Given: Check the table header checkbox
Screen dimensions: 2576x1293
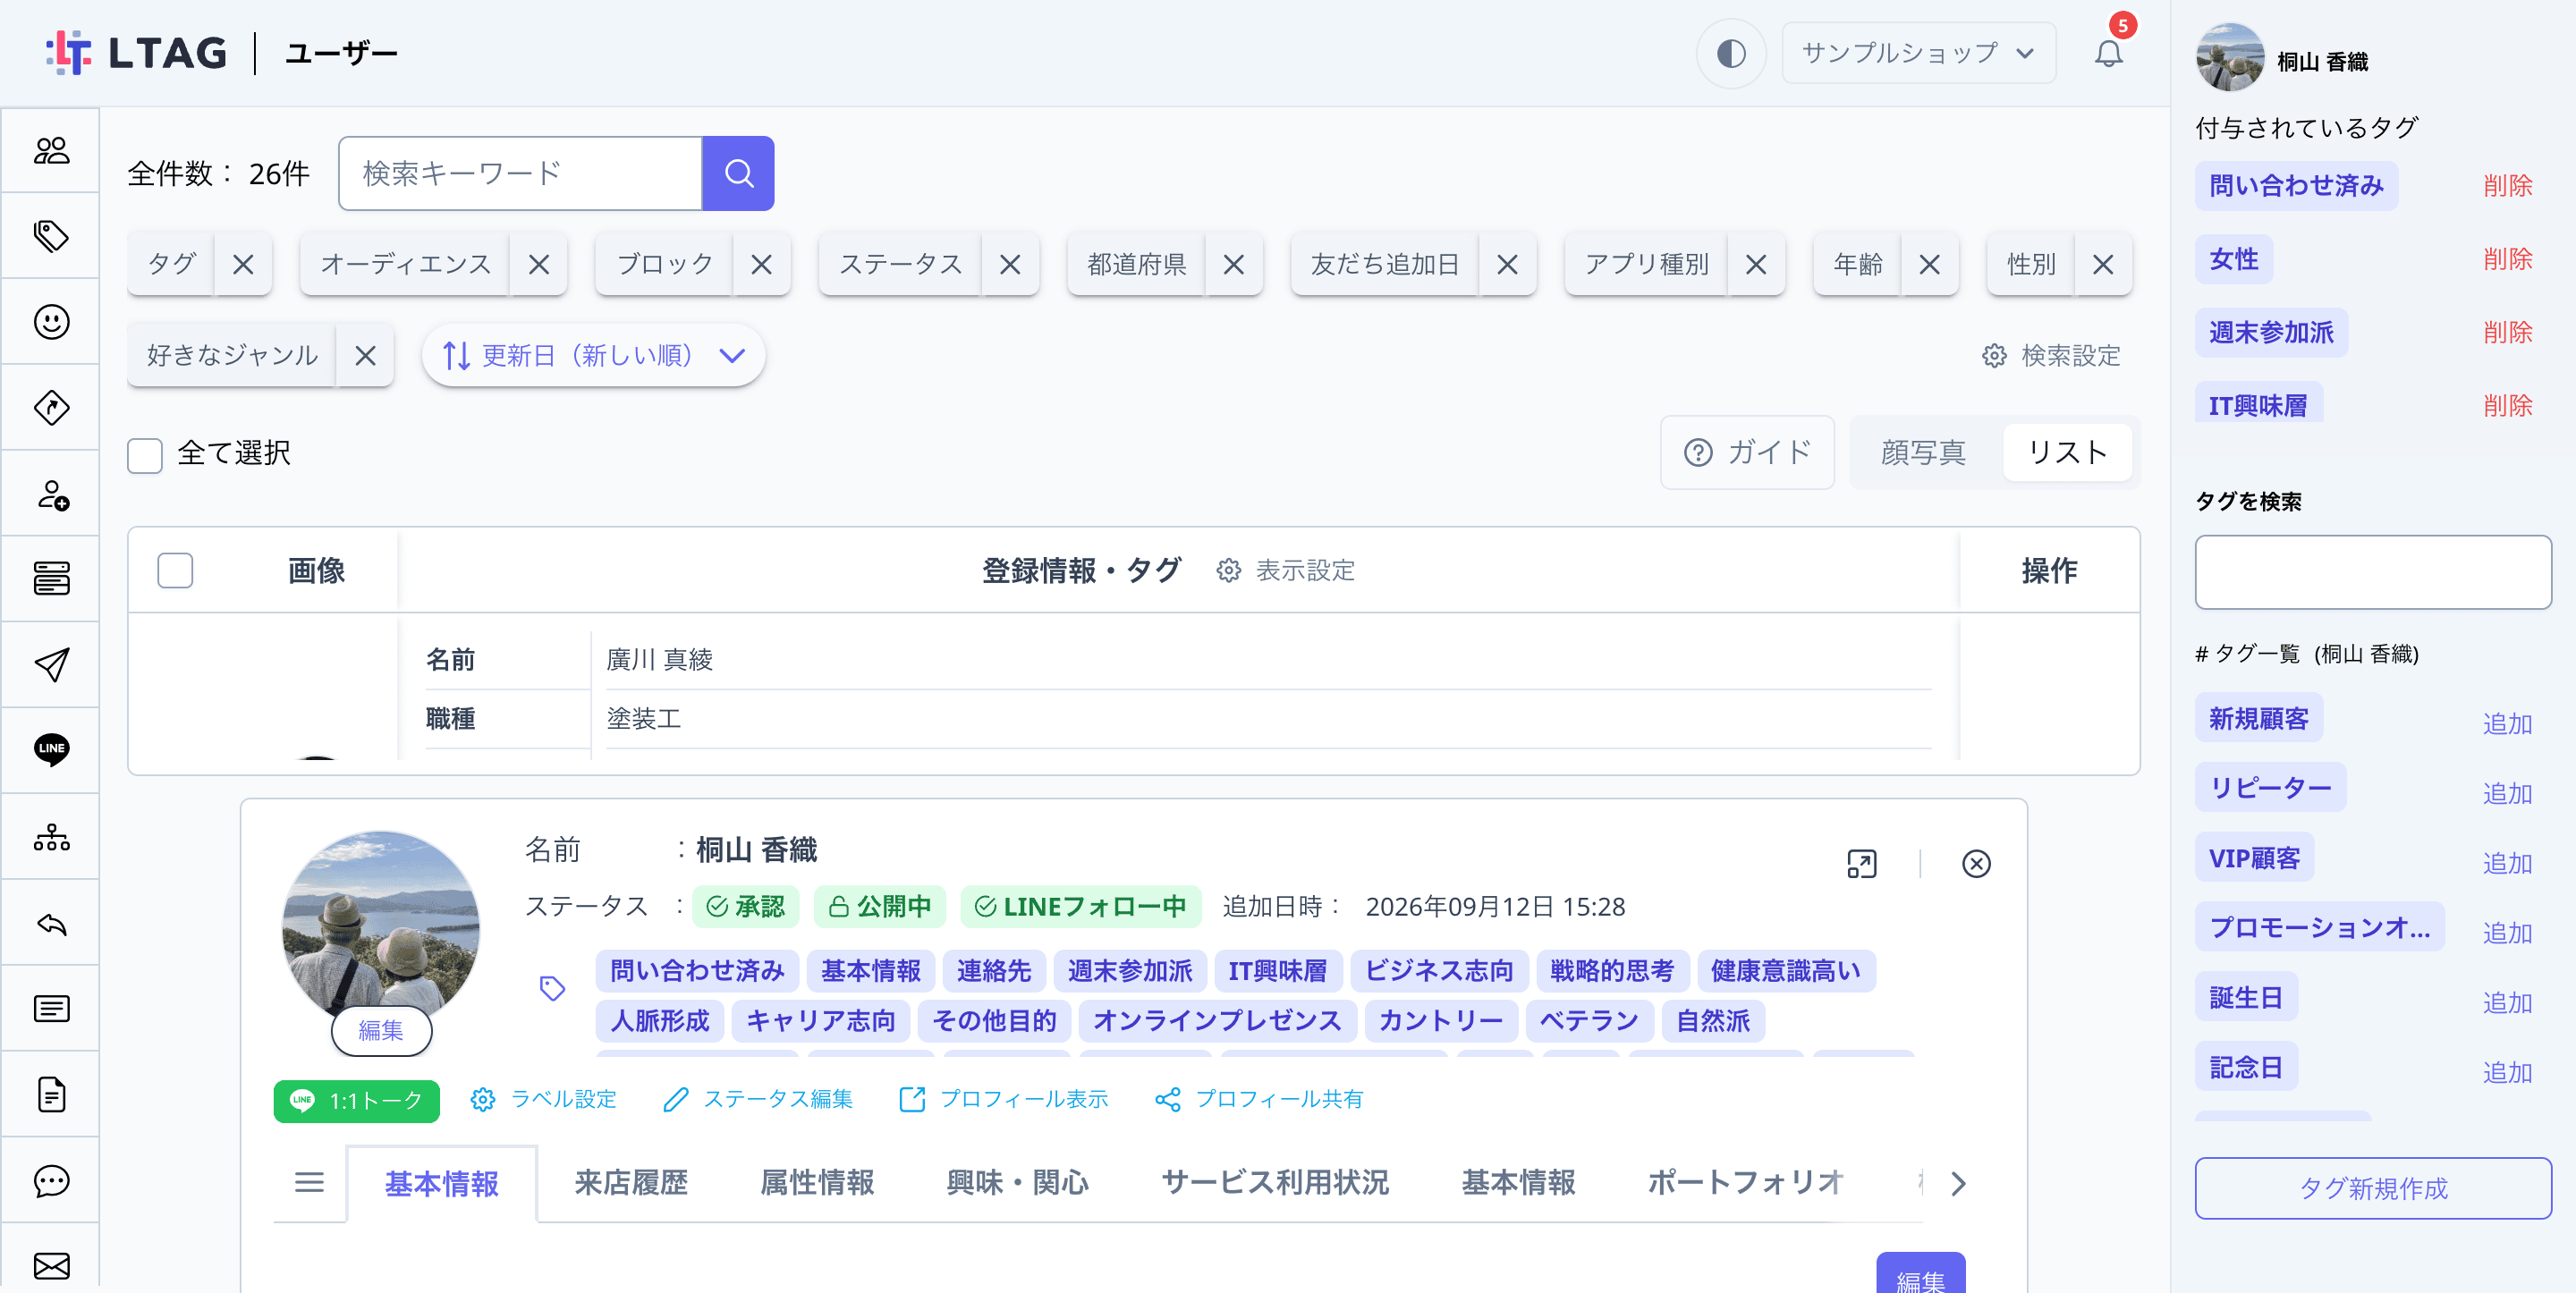Looking at the screenshot, I should click(x=175, y=571).
